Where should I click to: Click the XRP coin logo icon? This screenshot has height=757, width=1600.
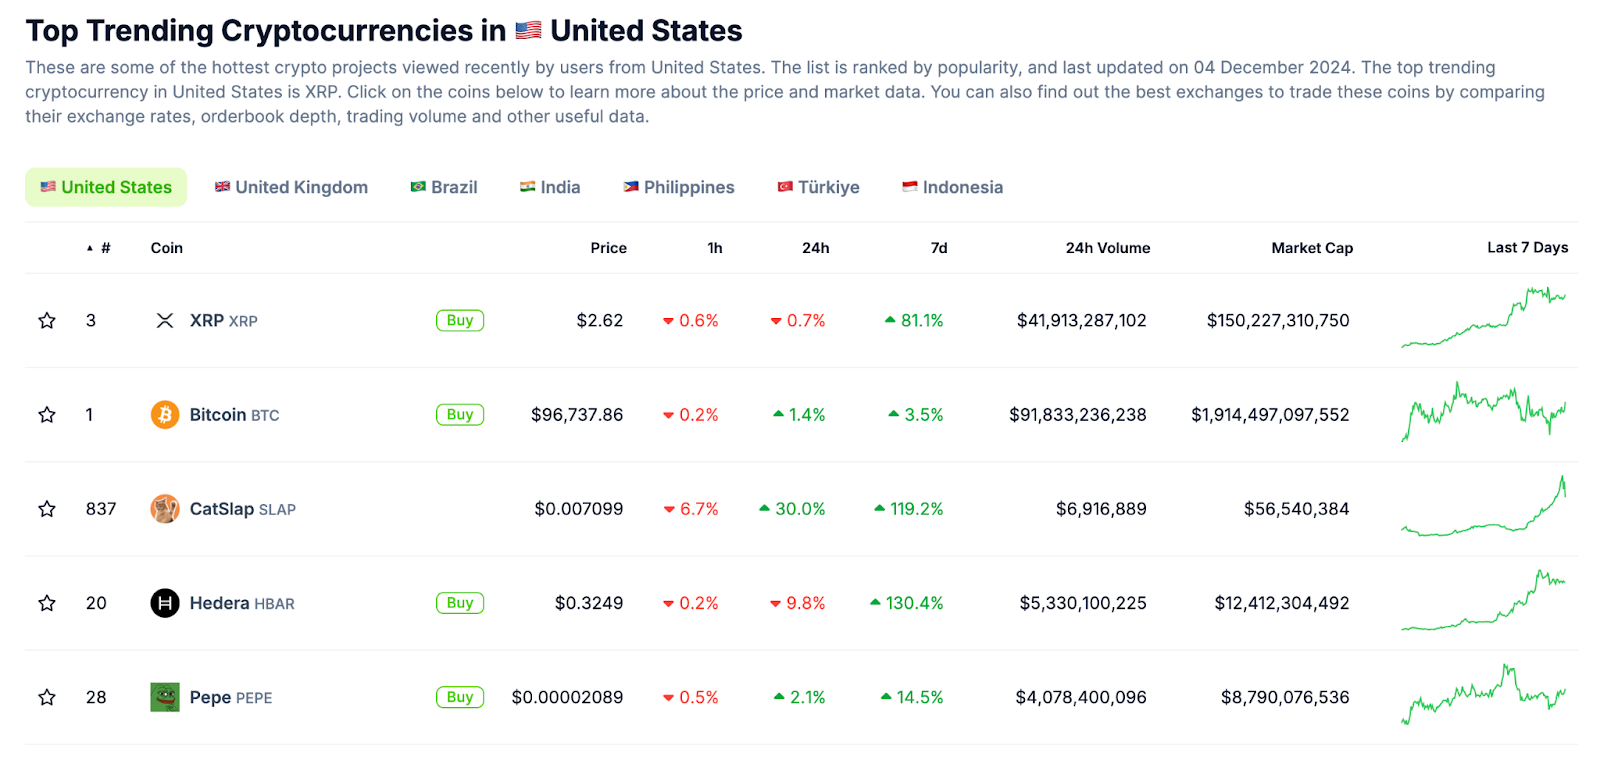click(165, 321)
